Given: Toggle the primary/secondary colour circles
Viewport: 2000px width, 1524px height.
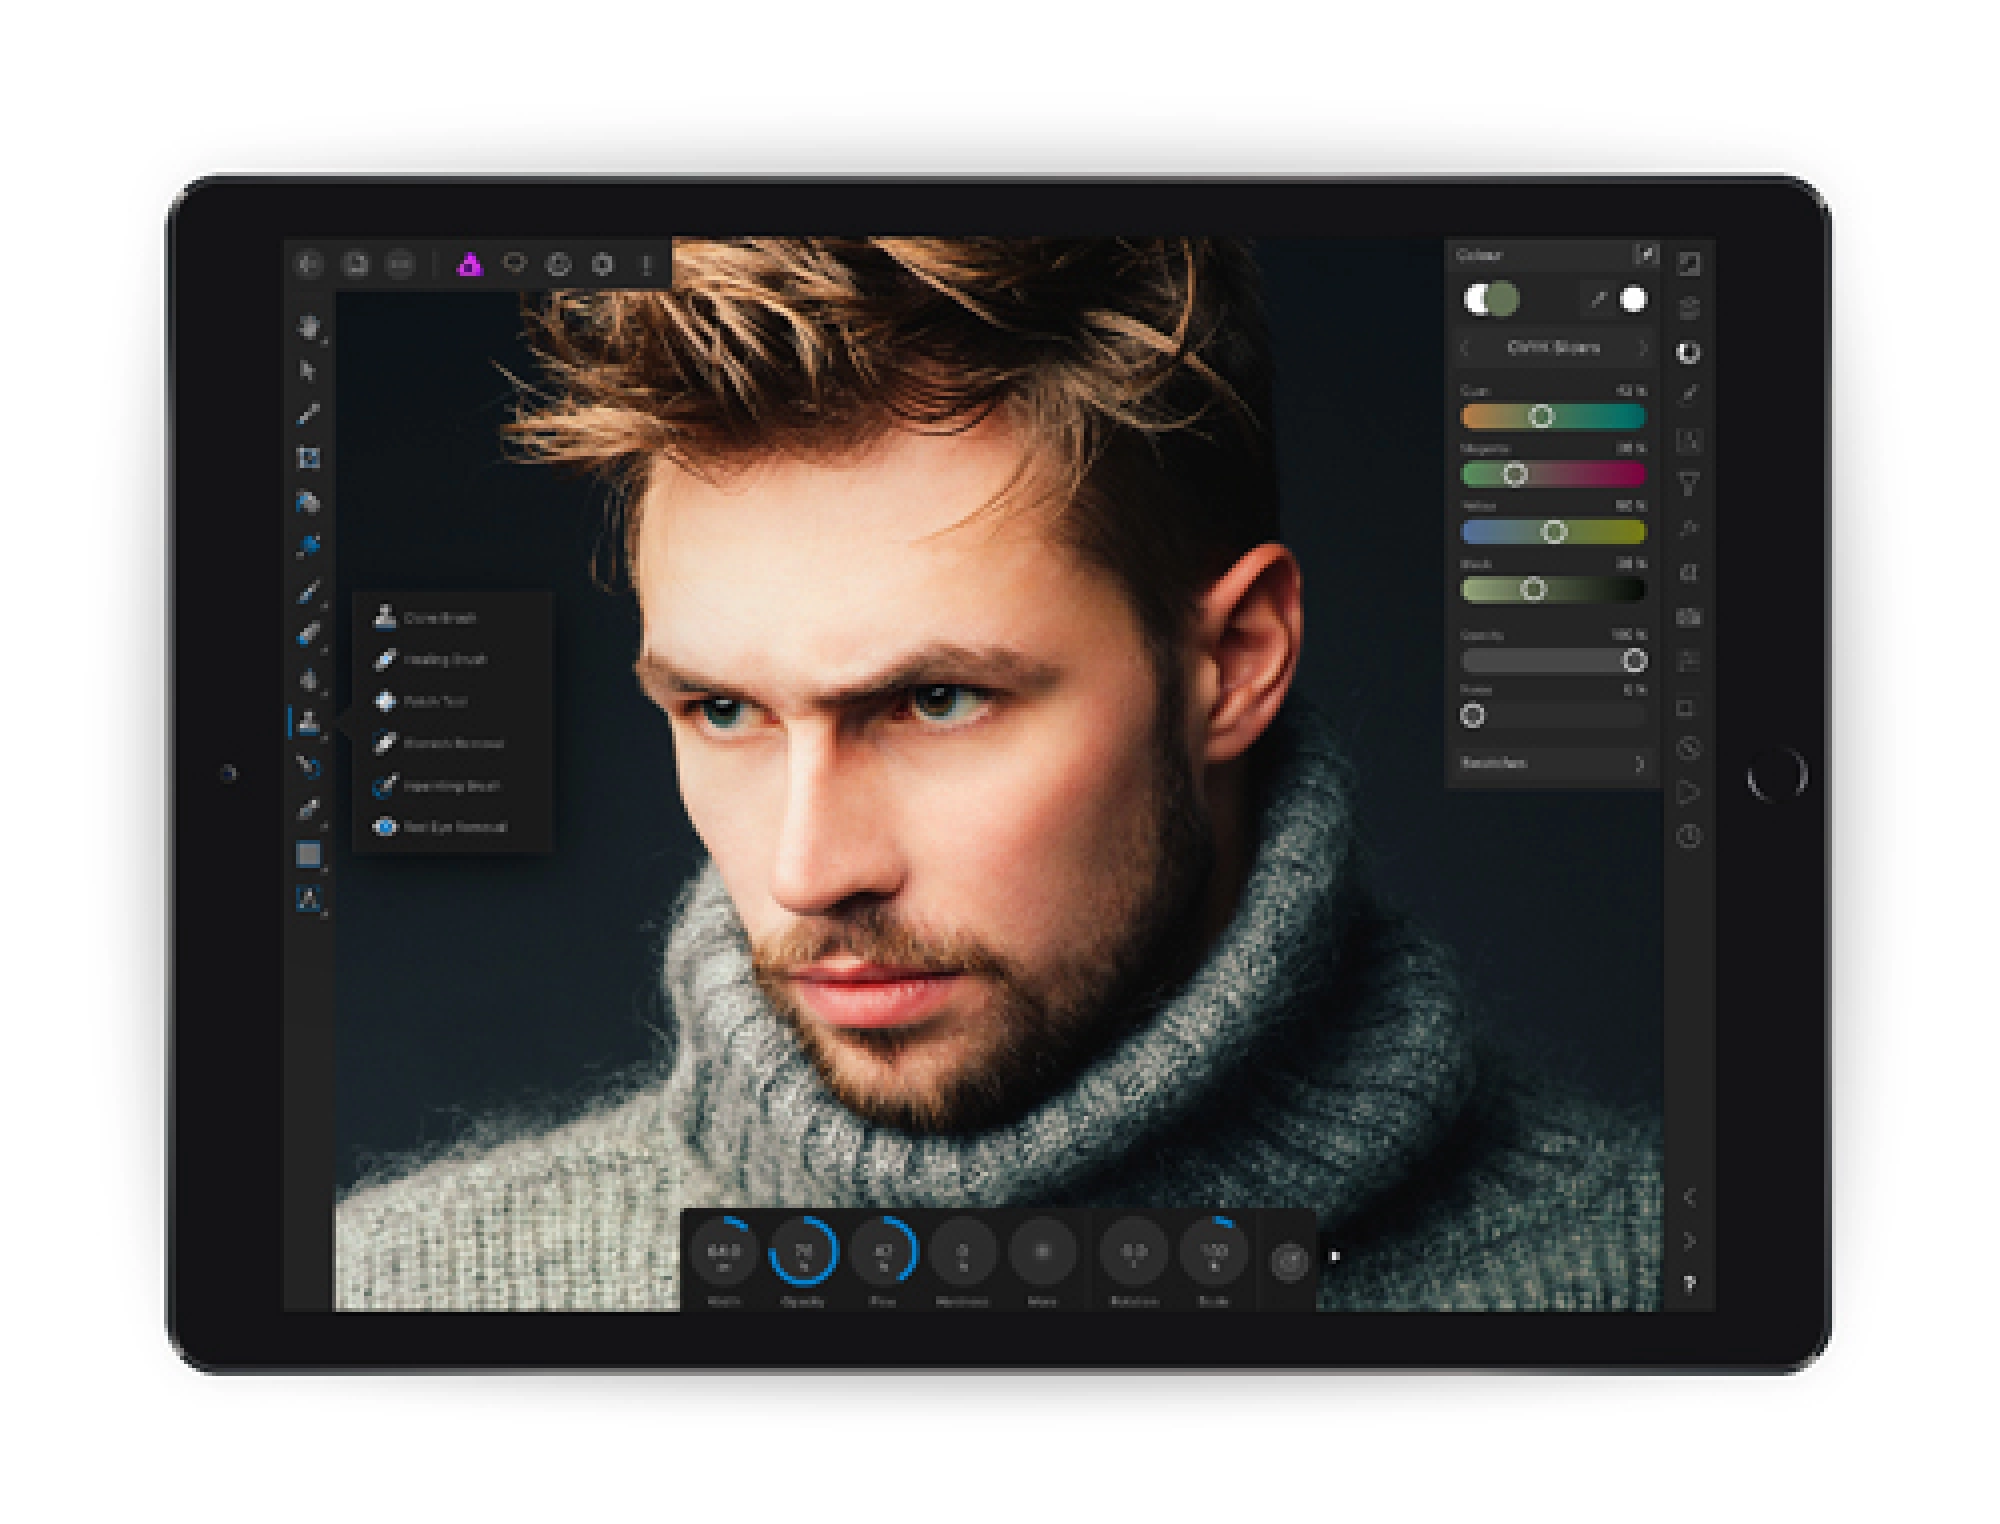Looking at the screenshot, I should point(1490,299).
